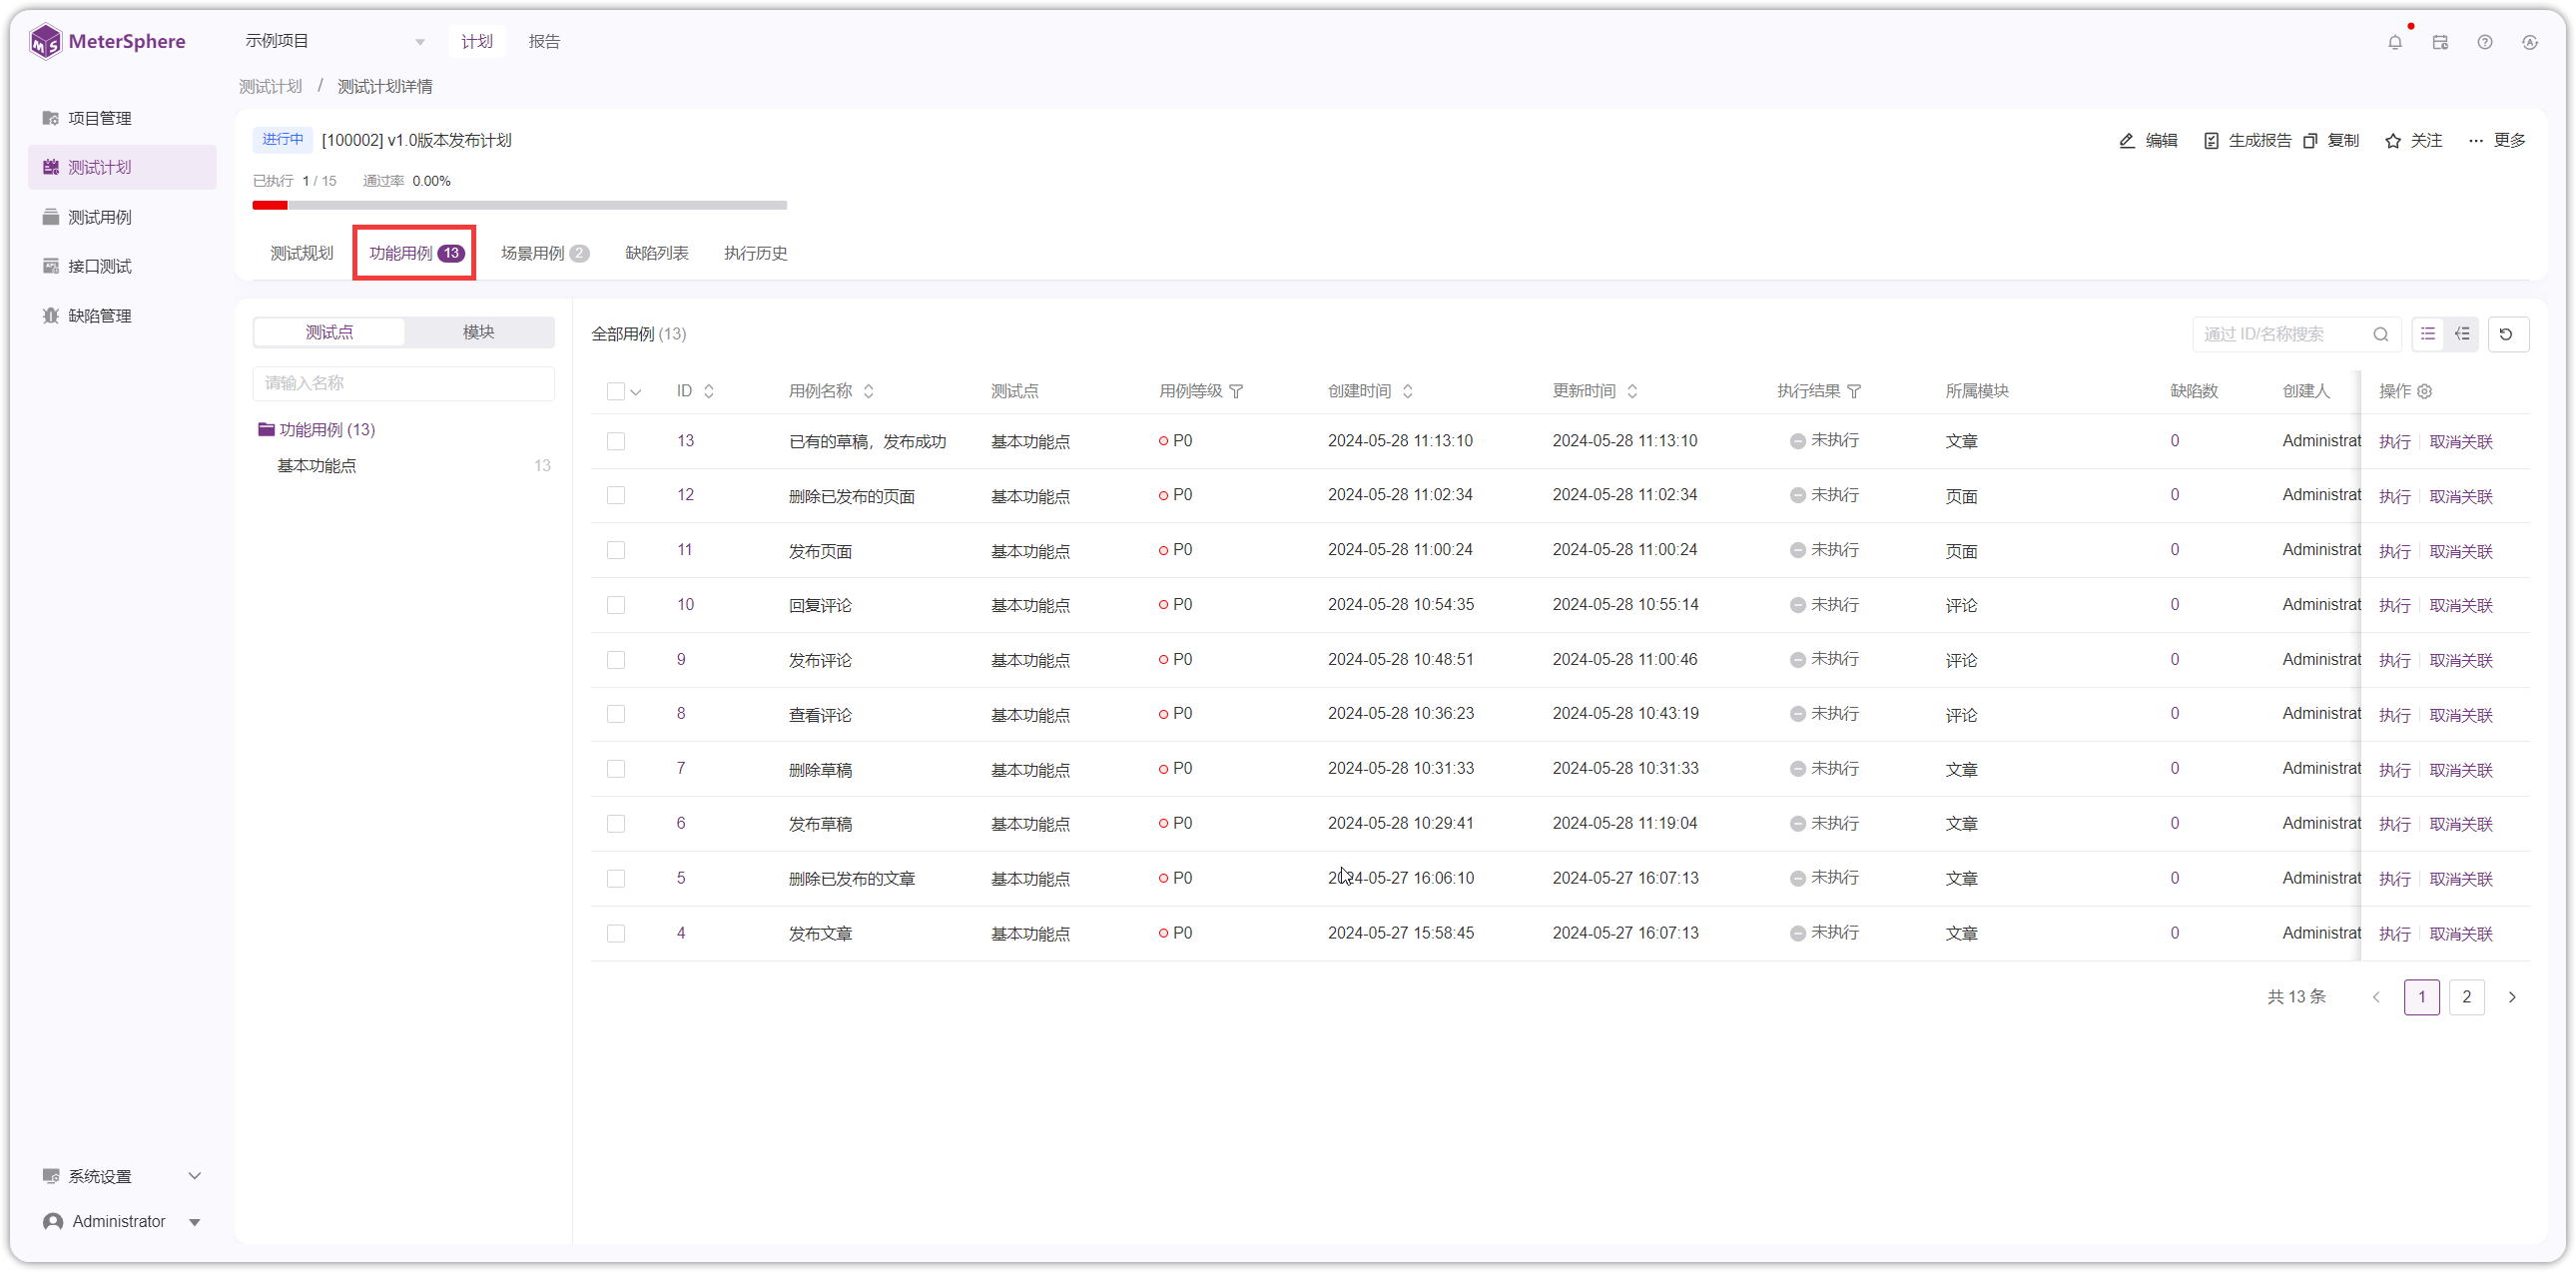The image size is (2576, 1272).
Task: Check the row for case 4
Action: (616, 933)
